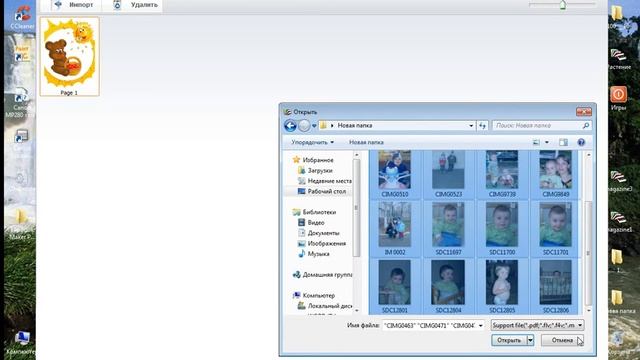
Task: Select Избранное in the navigation tree
Action: [x=313, y=160]
